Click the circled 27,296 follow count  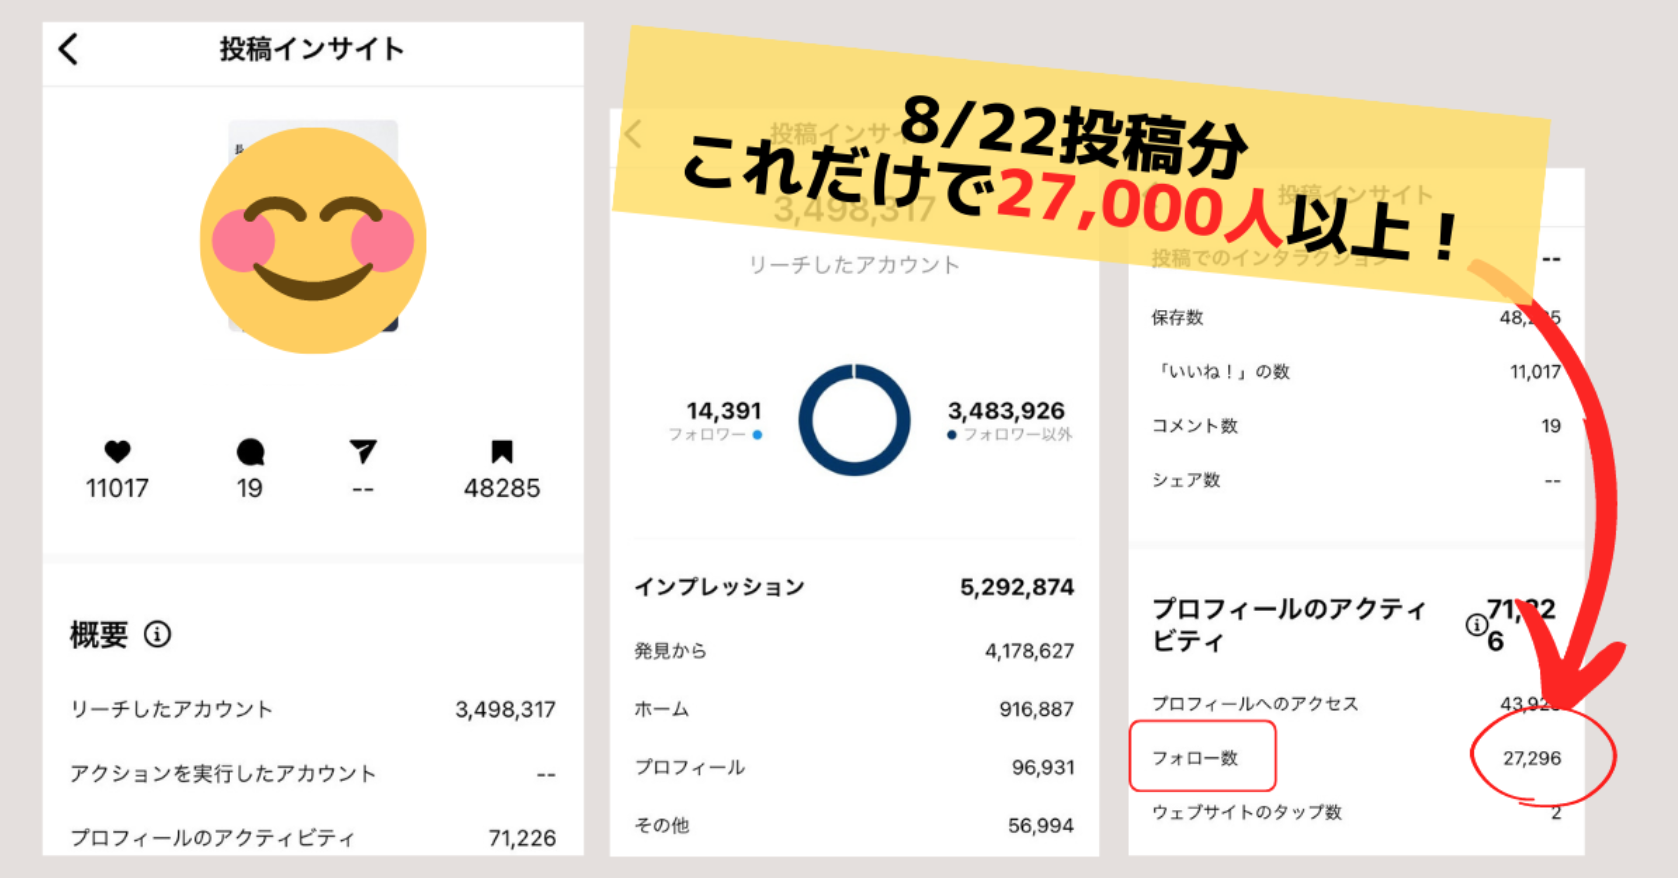pos(1532,758)
